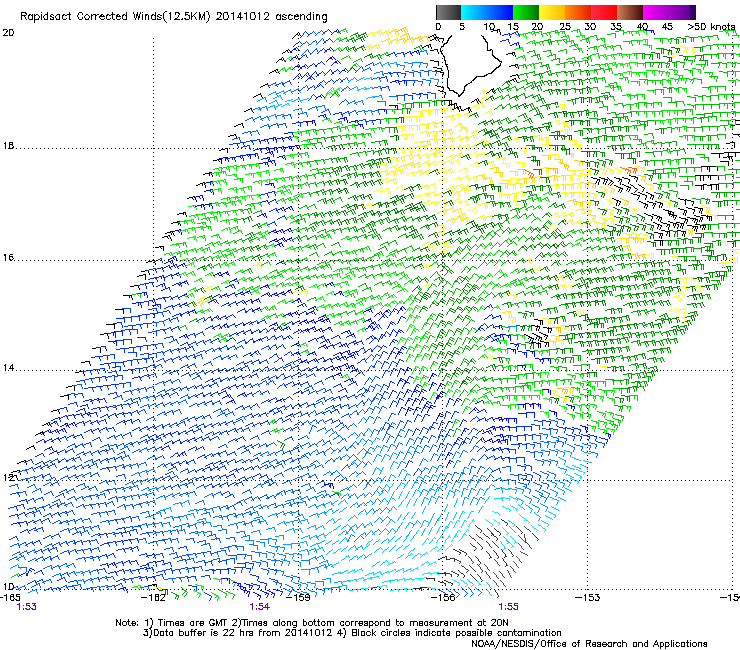Image resolution: width=740 pixels, height=650 pixels.
Task: Click the latitude label '20'
Action: coord(8,33)
